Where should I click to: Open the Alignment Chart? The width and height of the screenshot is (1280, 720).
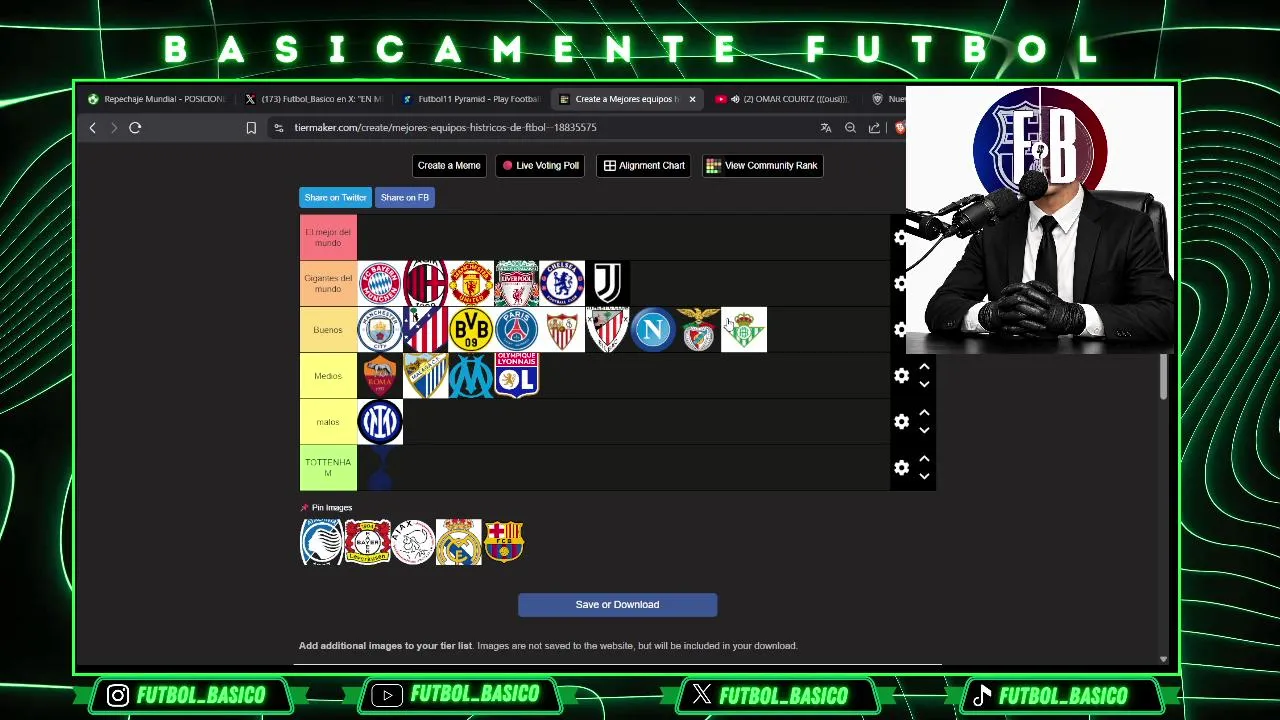644,166
